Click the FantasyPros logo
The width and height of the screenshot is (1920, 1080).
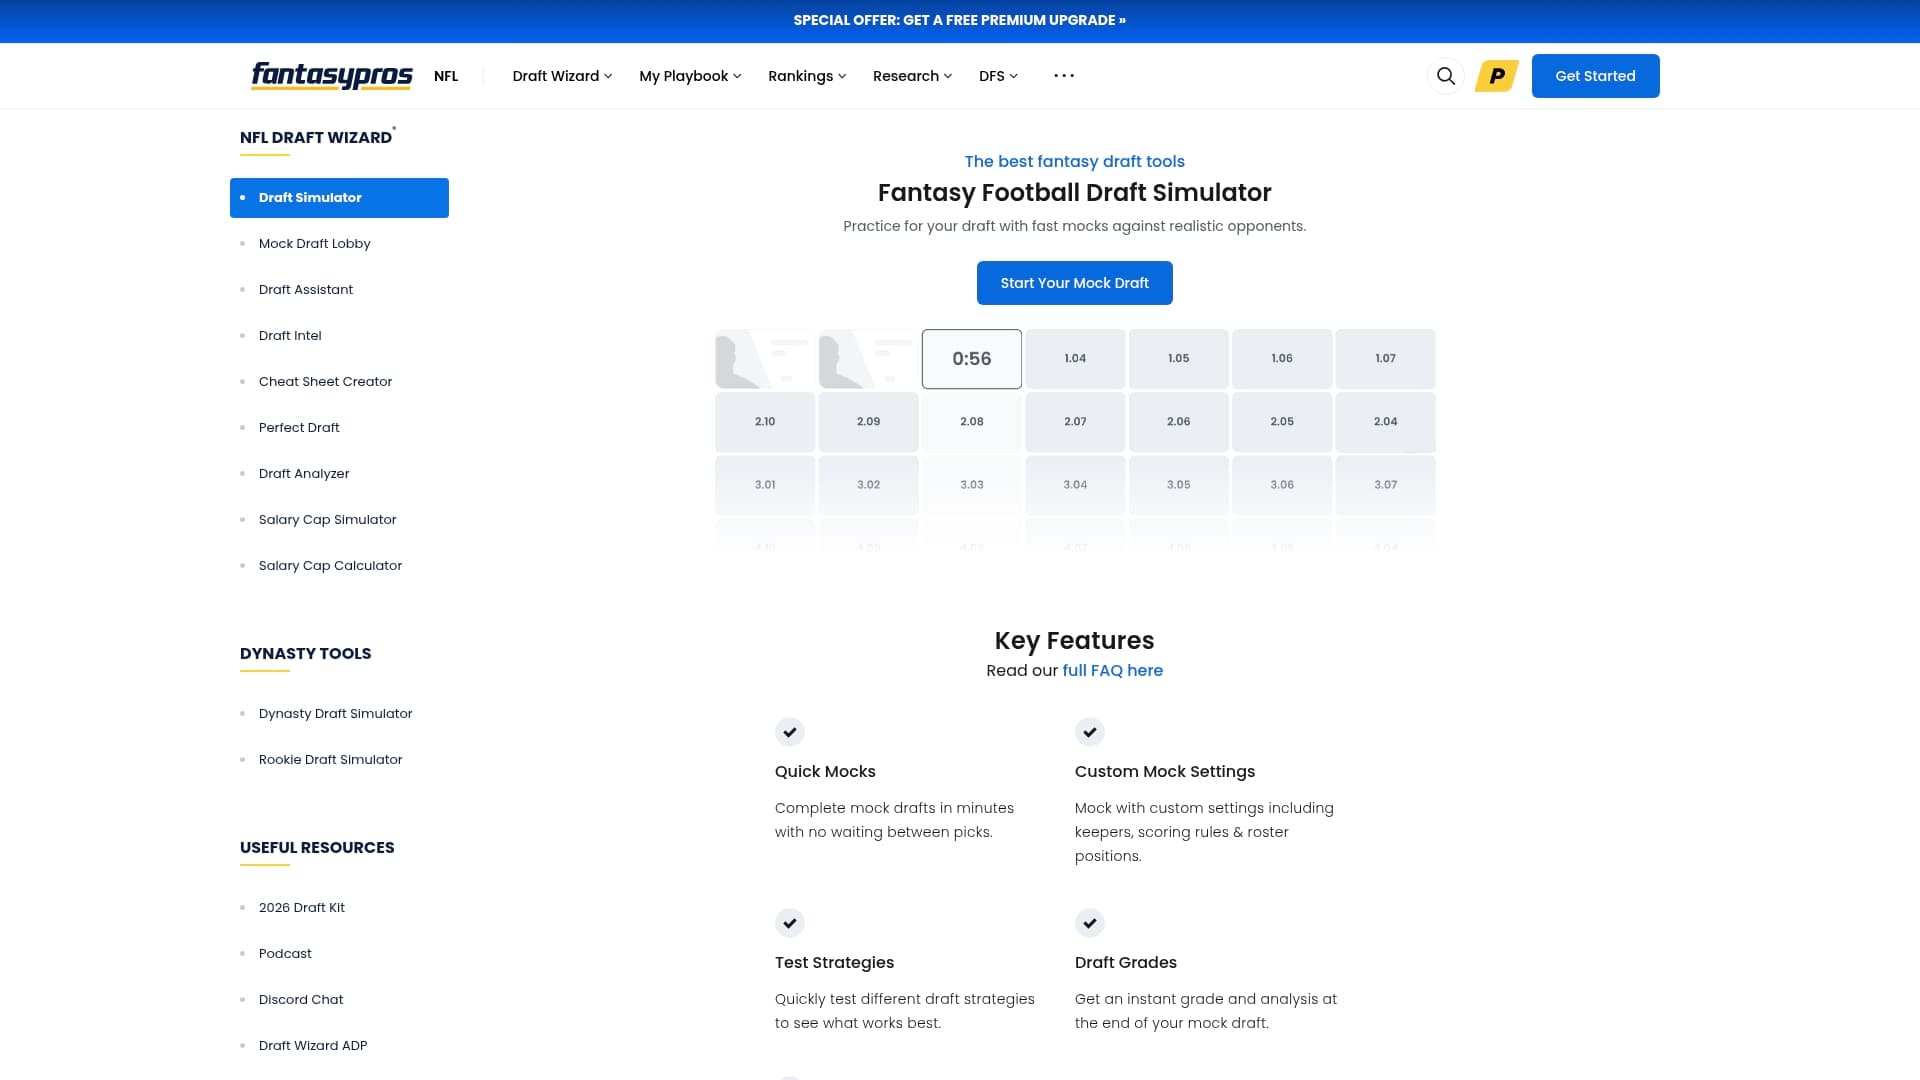pyautogui.click(x=331, y=76)
